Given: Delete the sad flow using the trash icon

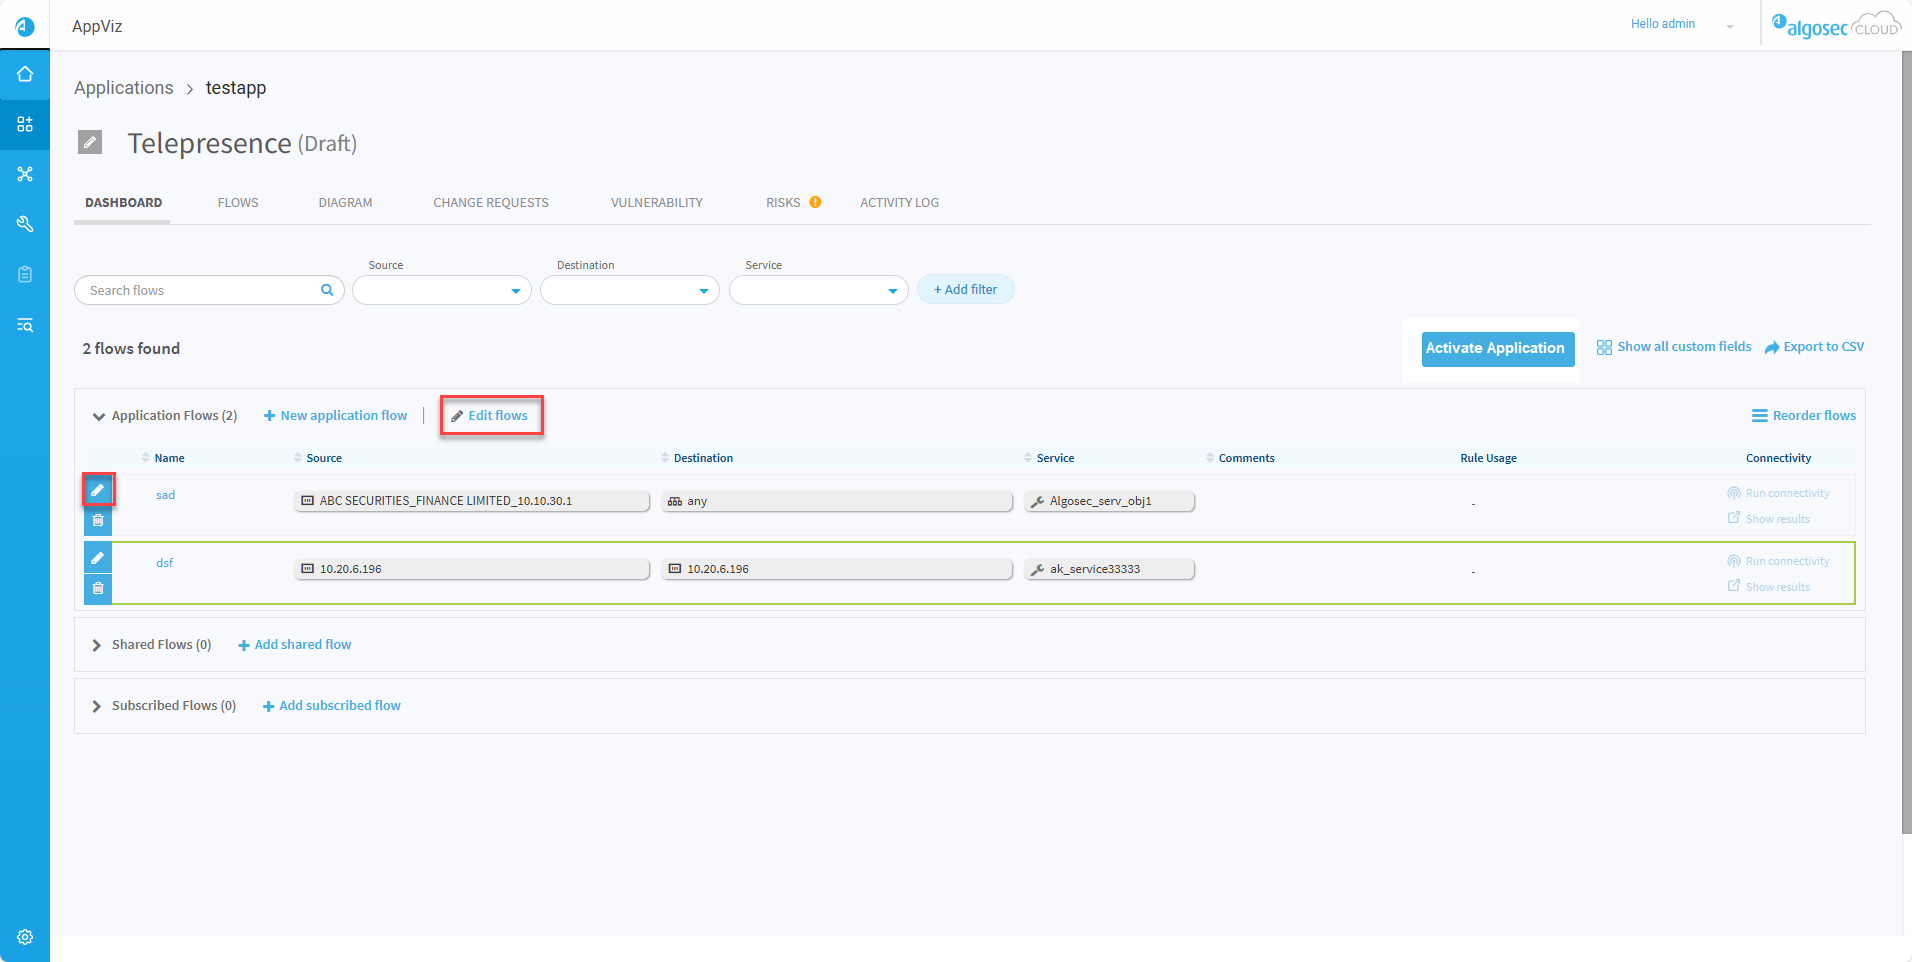Looking at the screenshot, I should (98, 520).
